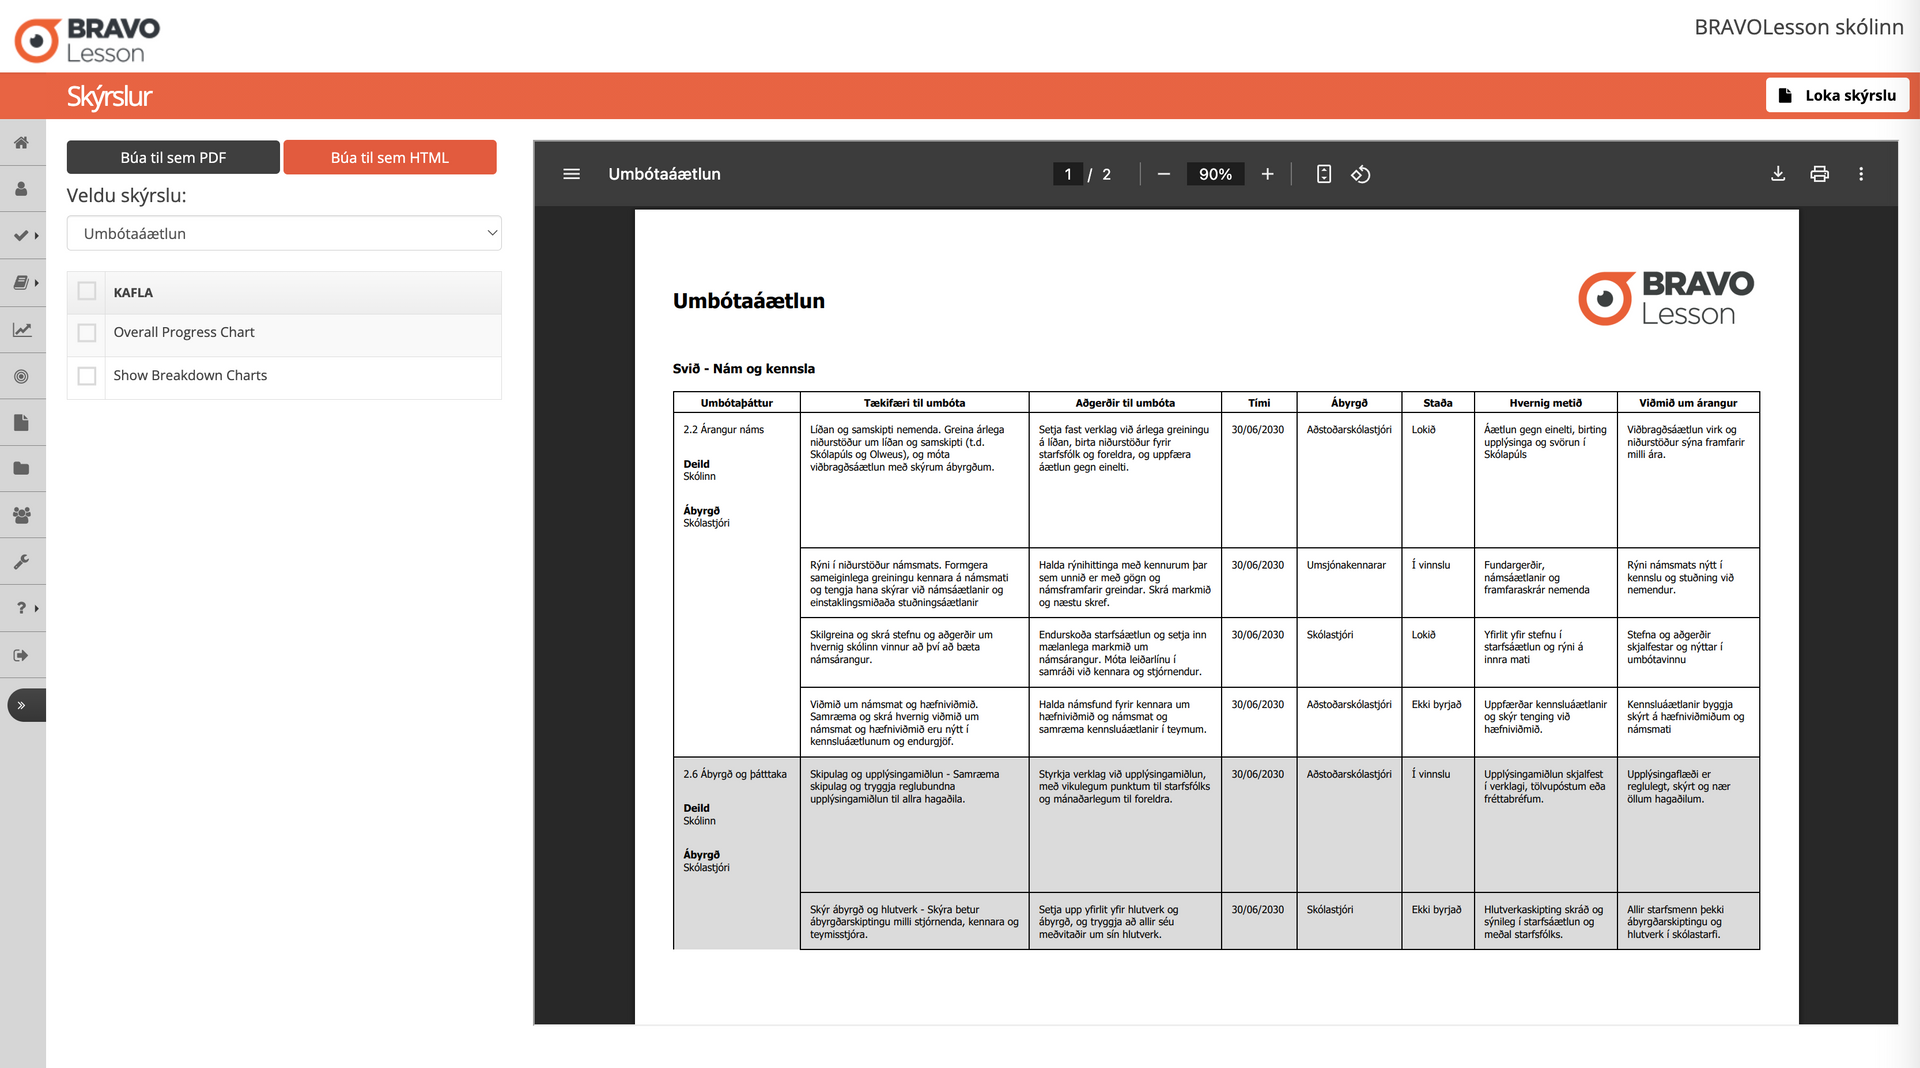This screenshot has width=1920, height=1068.
Task: Open PDF viewer sidebar hamburger menu
Action: point(571,174)
